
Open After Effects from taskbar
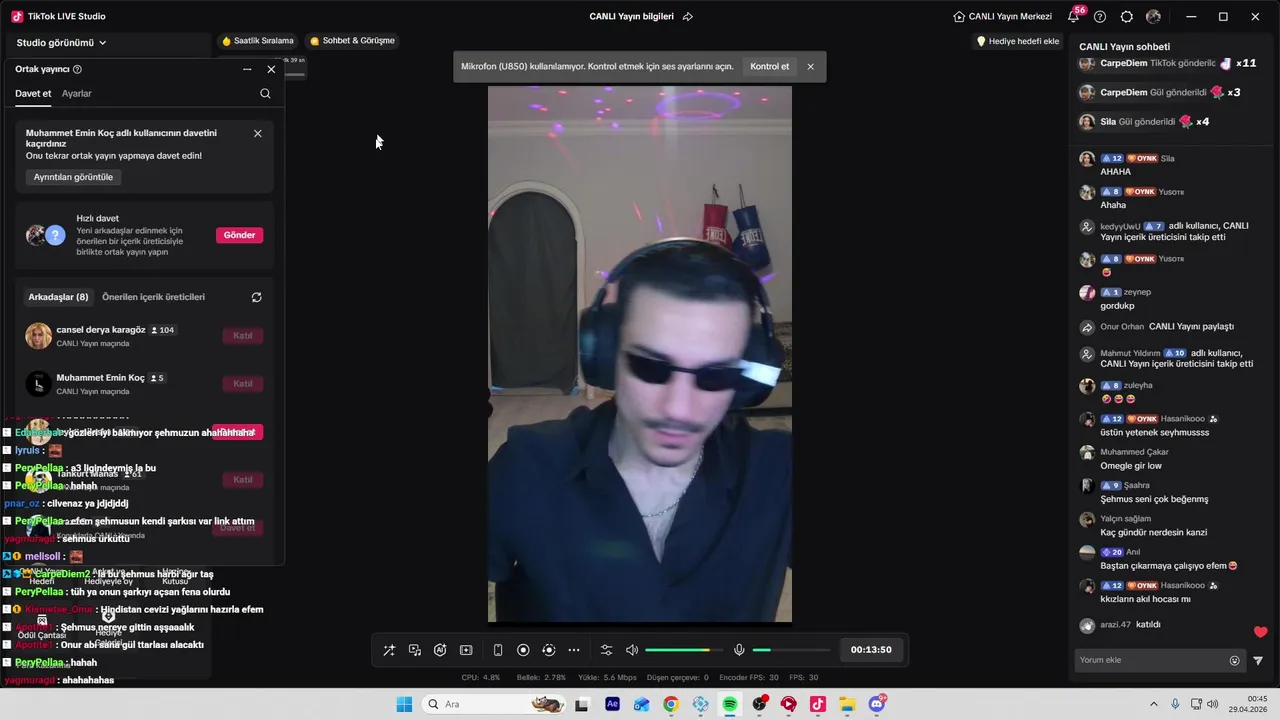tap(612, 704)
